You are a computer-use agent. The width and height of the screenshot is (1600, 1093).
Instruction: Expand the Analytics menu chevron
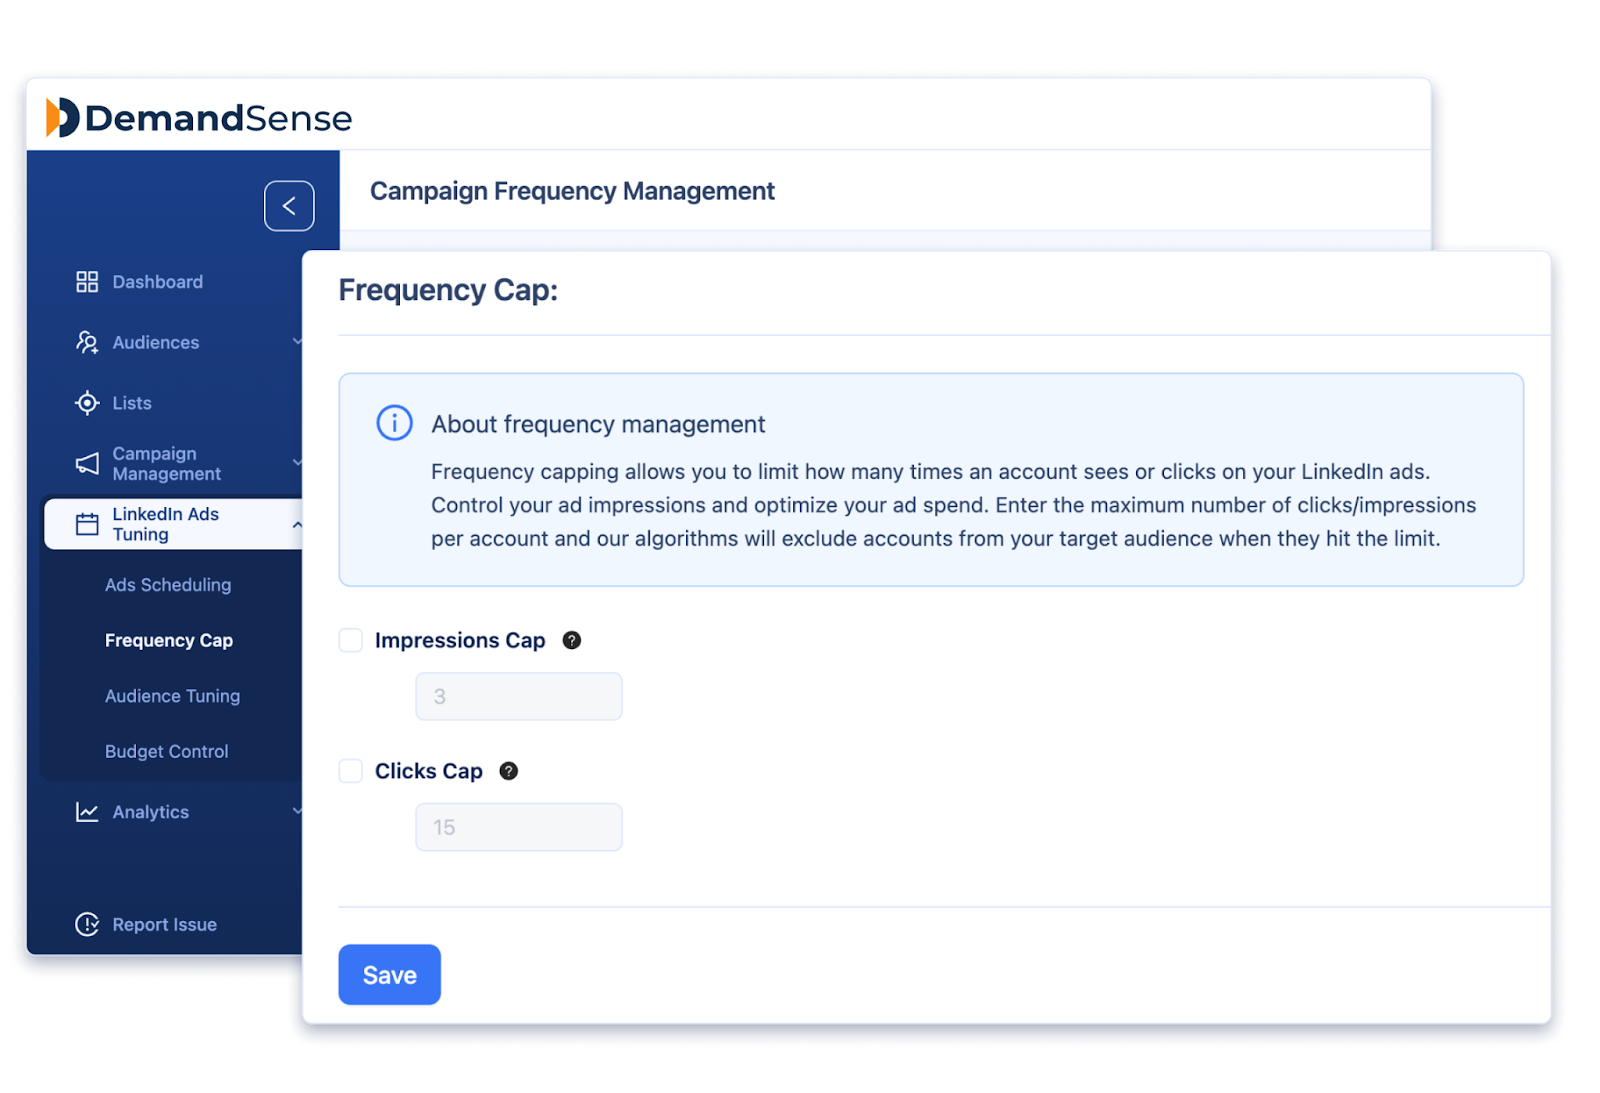(x=297, y=811)
